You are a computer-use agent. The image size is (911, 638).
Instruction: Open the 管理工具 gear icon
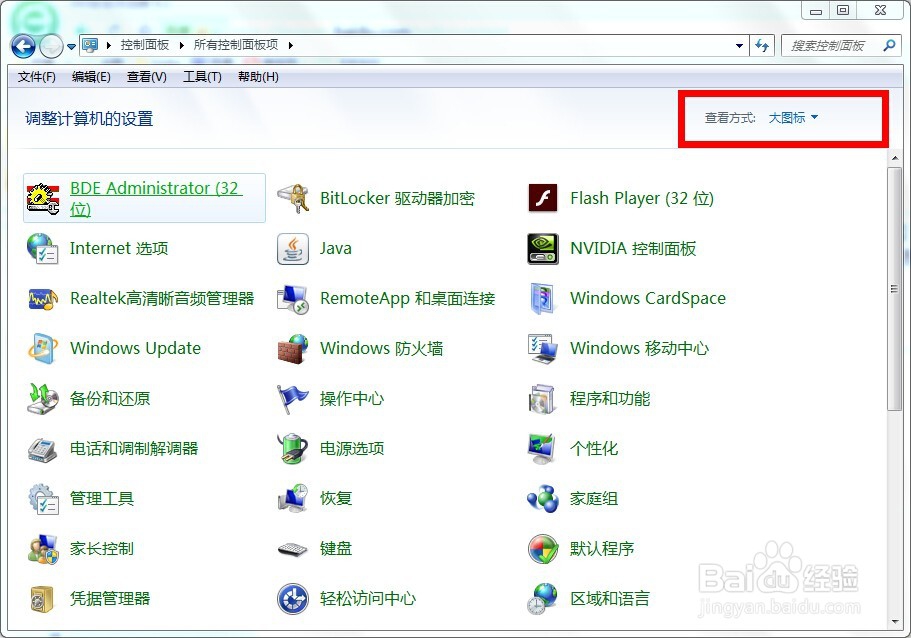[42, 499]
